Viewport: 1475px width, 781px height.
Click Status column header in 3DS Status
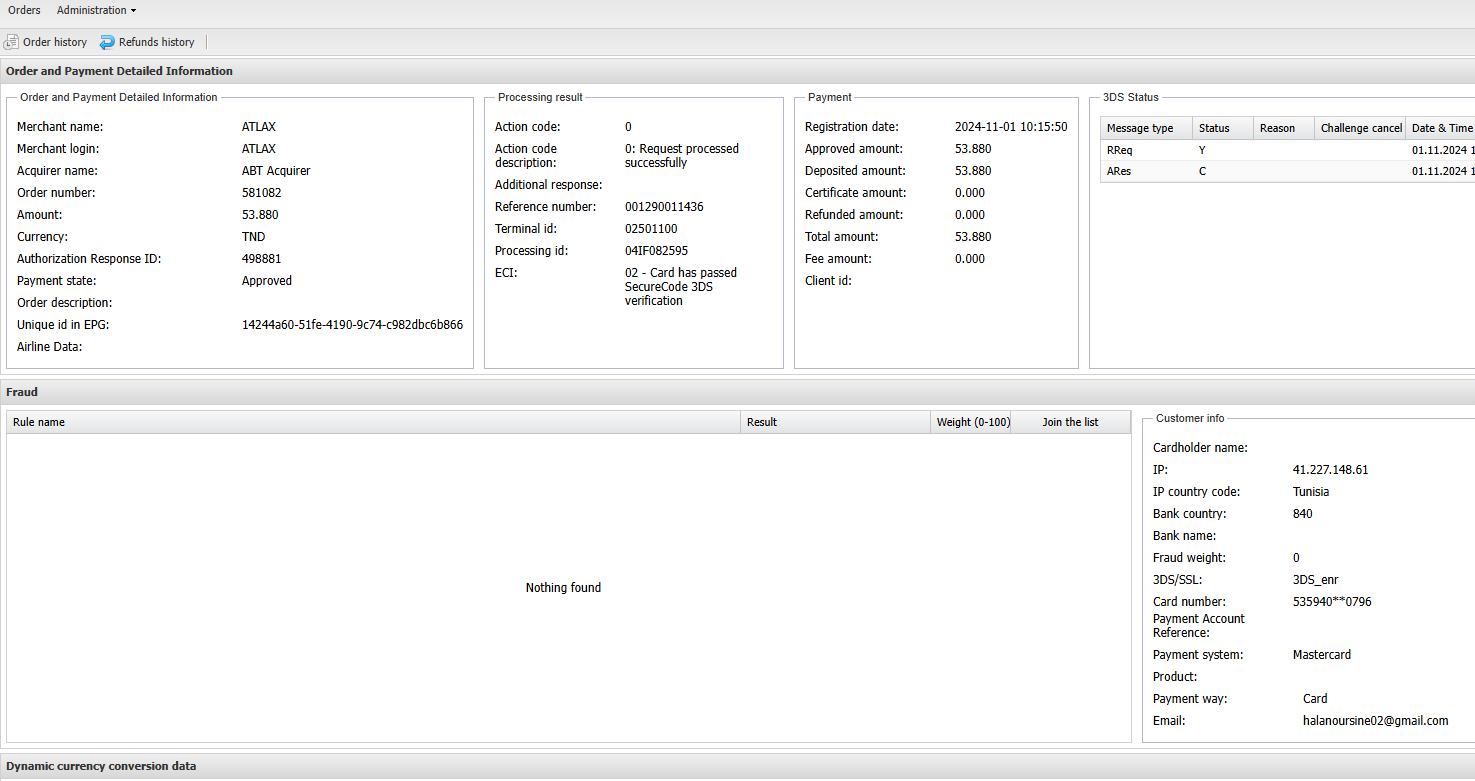click(x=1214, y=128)
